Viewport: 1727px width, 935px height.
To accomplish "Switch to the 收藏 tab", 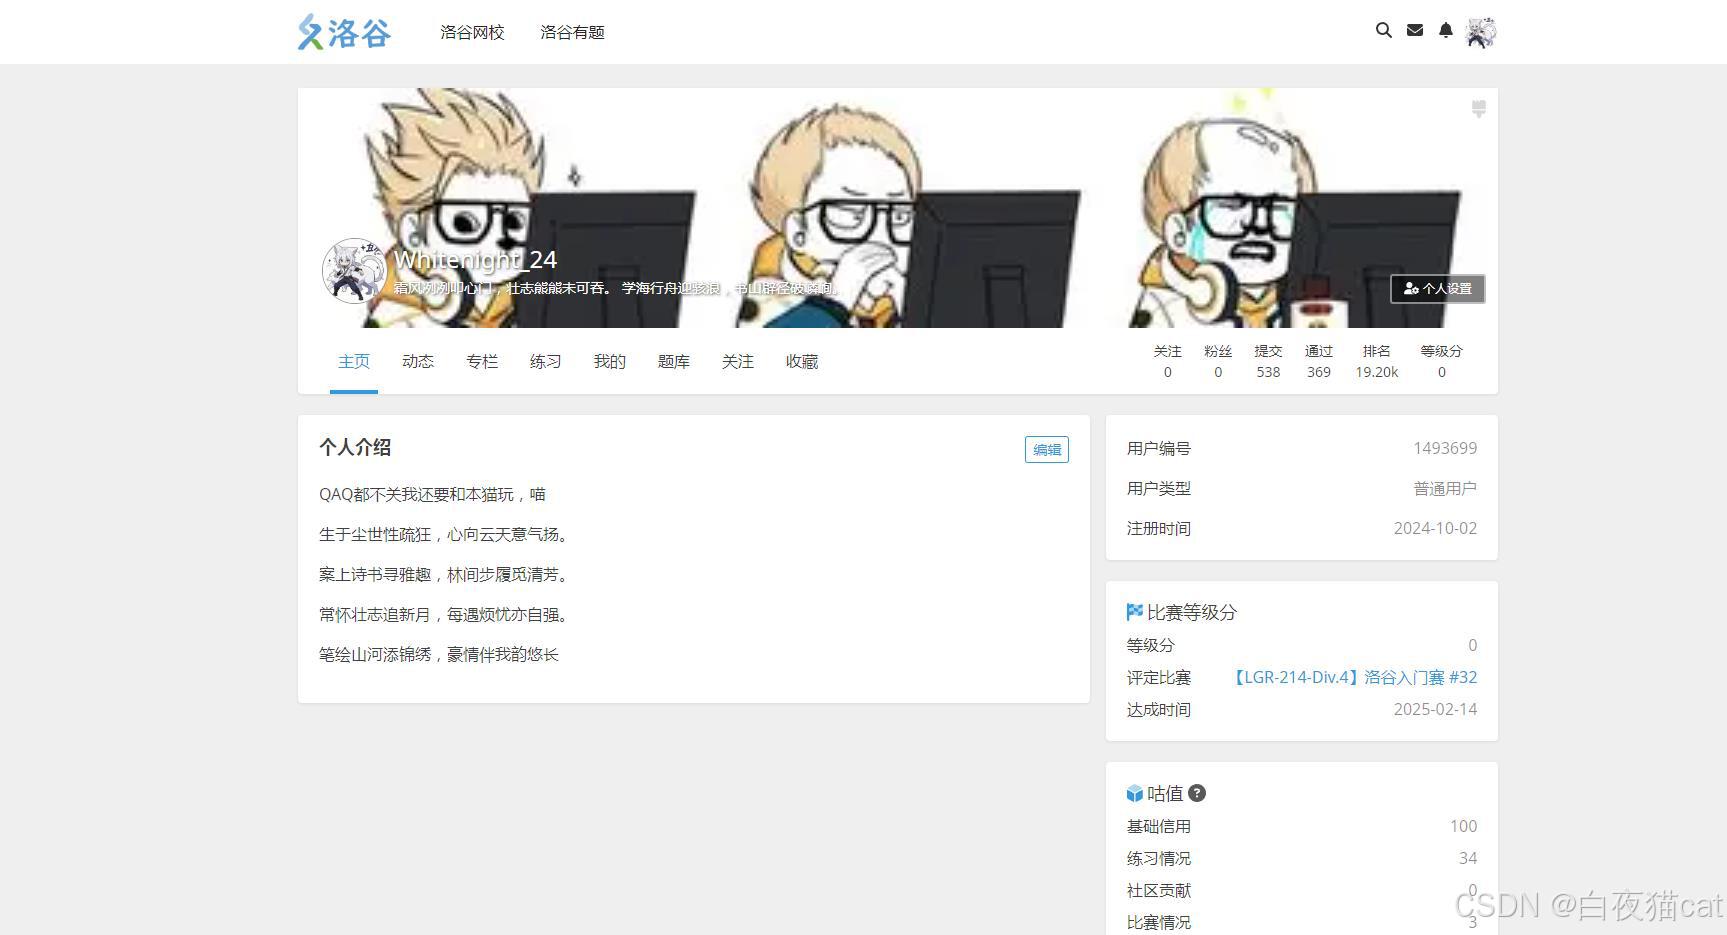I will pos(802,362).
